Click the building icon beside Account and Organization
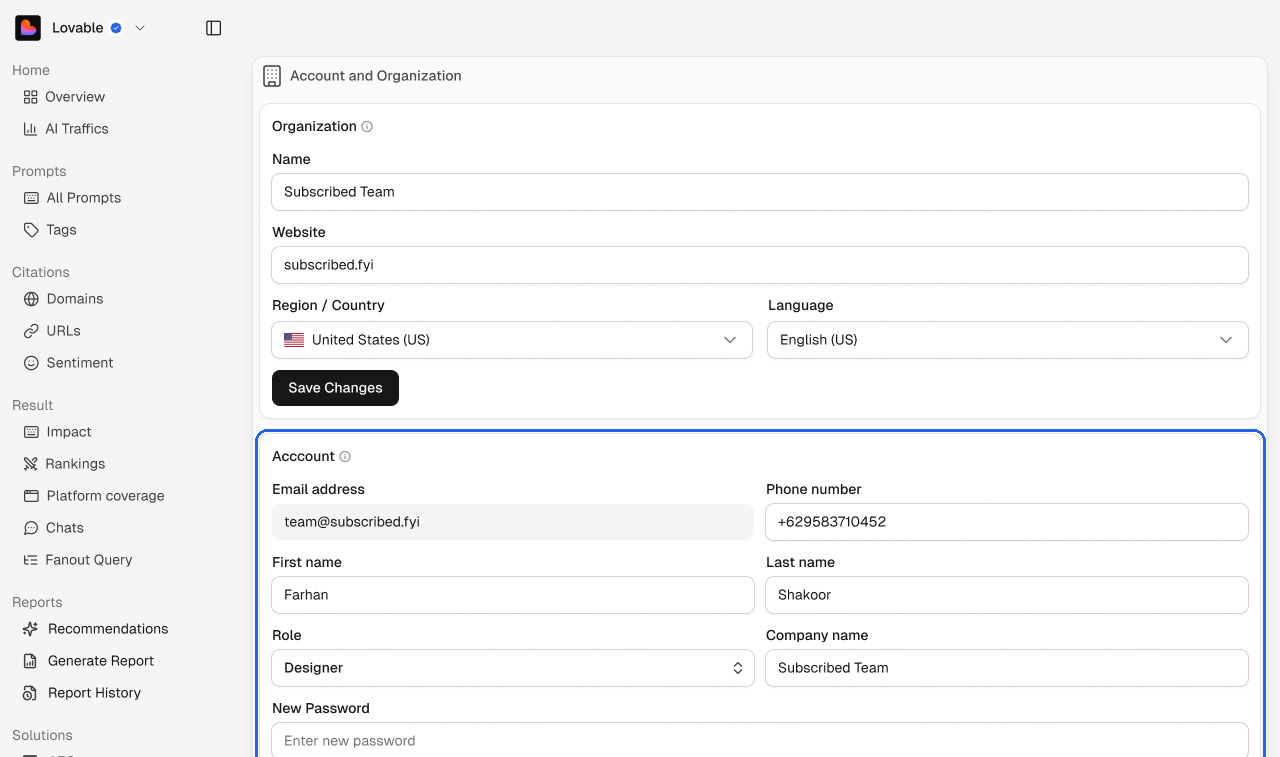The height and width of the screenshot is (757, 1280). [272, 76]
